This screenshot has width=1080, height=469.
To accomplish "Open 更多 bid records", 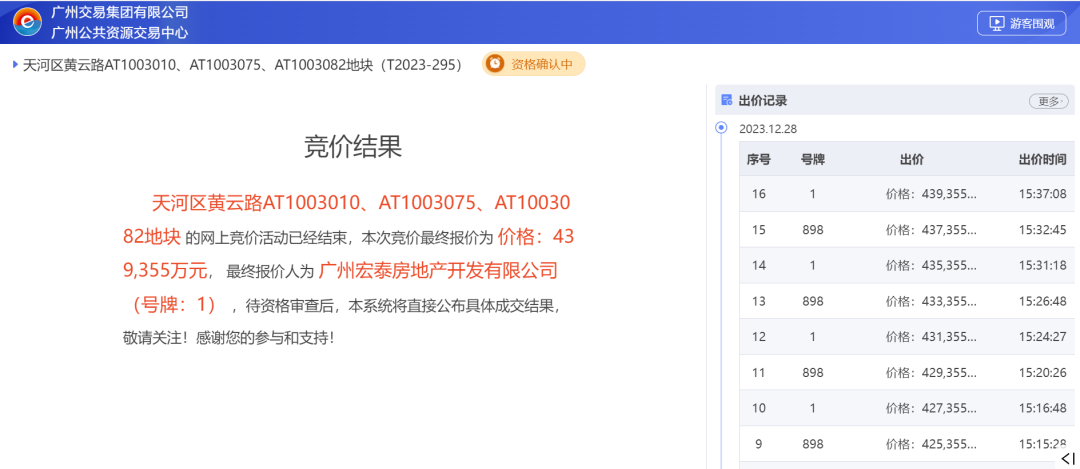I will 1048,101.
